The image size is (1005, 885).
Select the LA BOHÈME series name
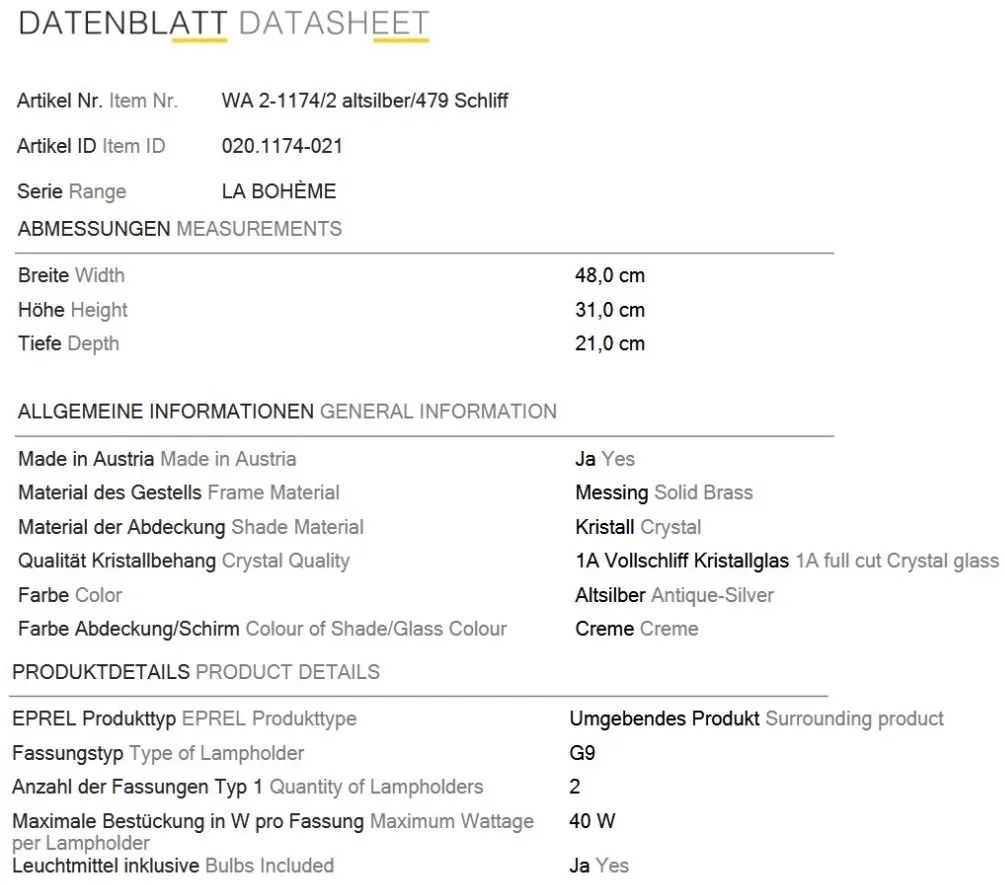[x=279, y=191]
